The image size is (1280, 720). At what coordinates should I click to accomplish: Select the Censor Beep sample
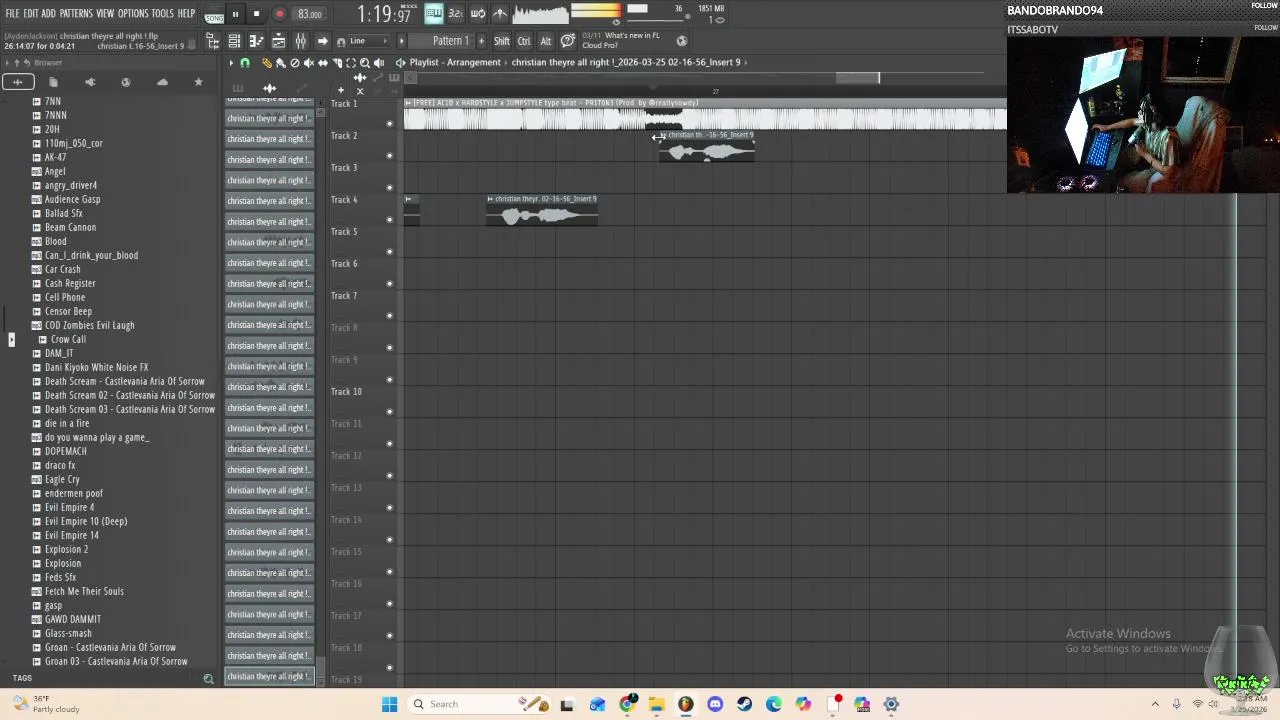68,311
